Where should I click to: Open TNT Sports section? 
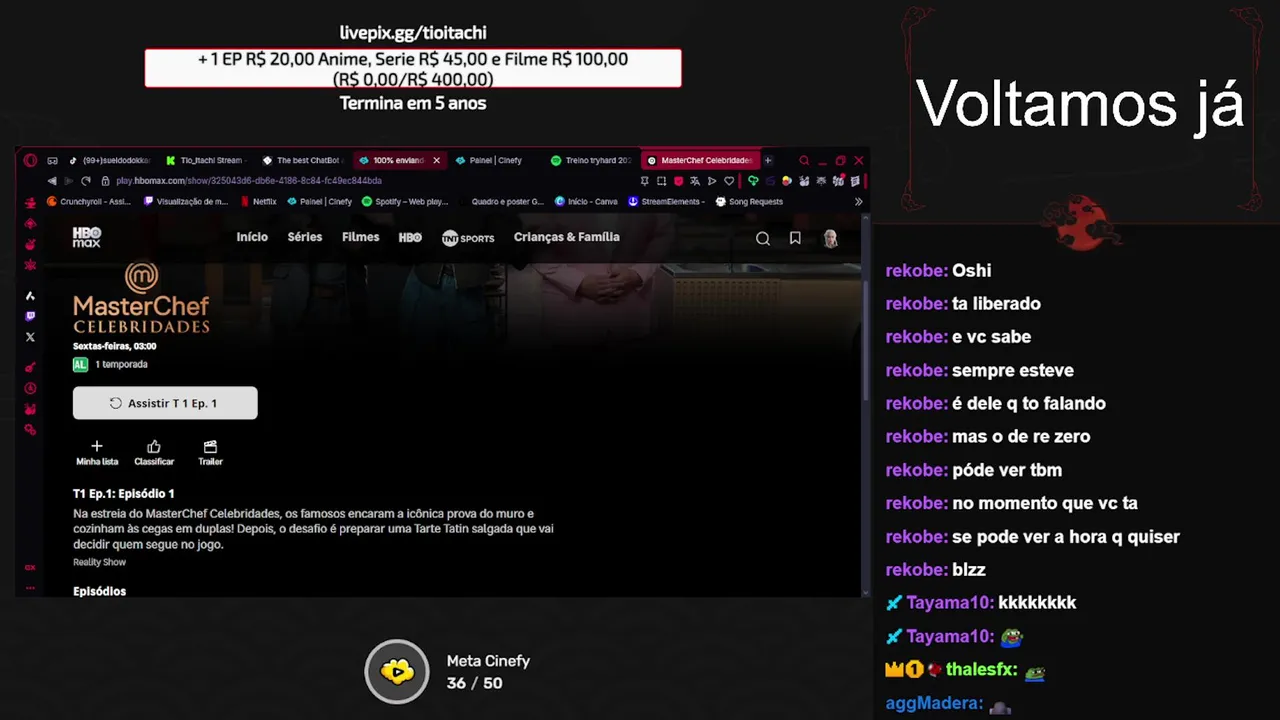pyautogui.click(x=468, y=238)
